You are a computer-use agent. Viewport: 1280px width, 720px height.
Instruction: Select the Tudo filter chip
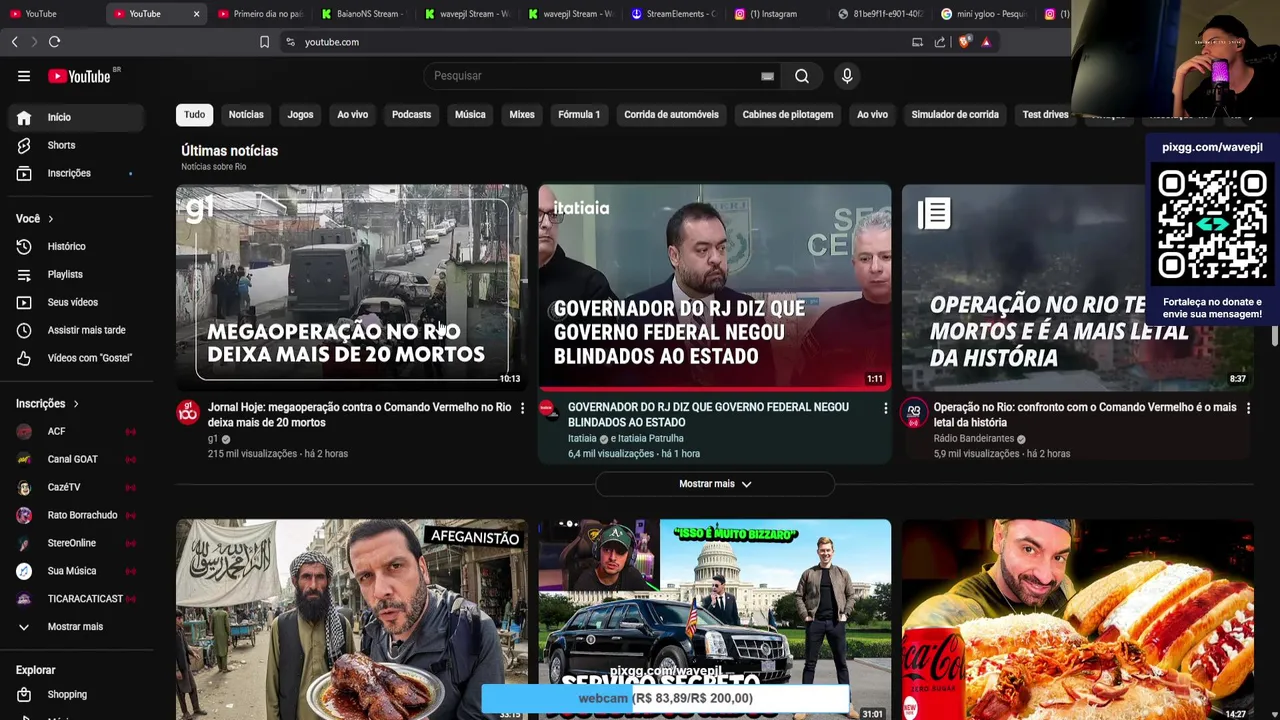[194, 115]
